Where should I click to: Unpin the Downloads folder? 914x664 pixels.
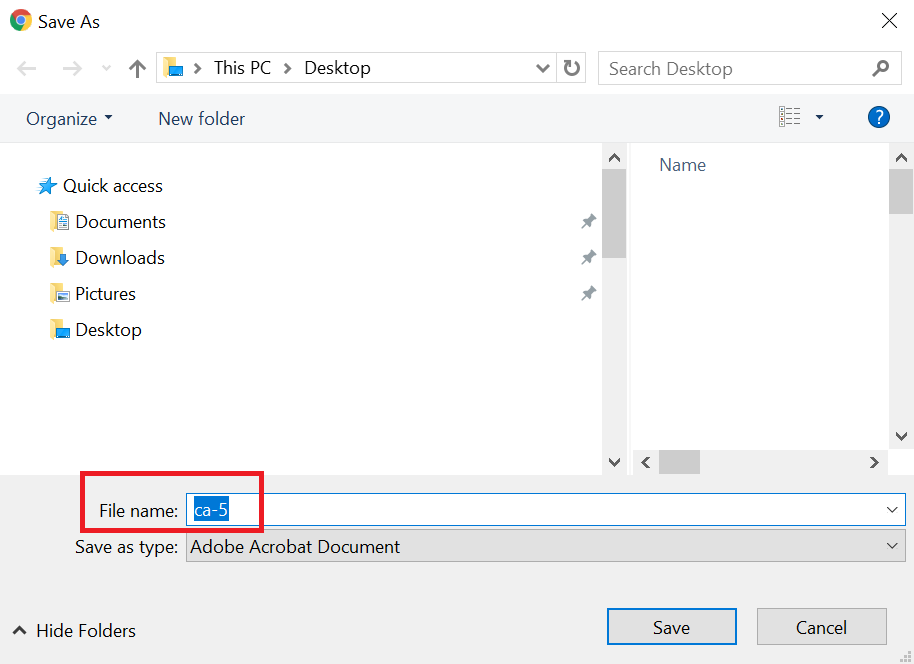[588, 257]
